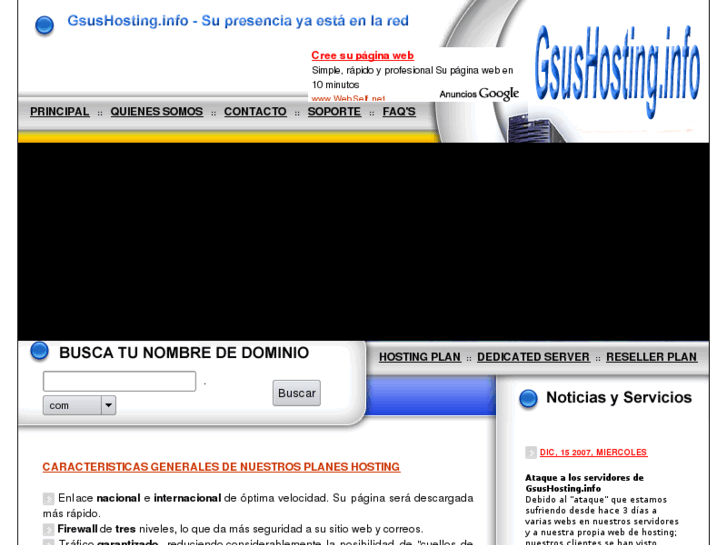Open the 'DIC, 15 2007, MIERCOLES' news link
This screenshot has height=545, width=727.
(593, 452)
